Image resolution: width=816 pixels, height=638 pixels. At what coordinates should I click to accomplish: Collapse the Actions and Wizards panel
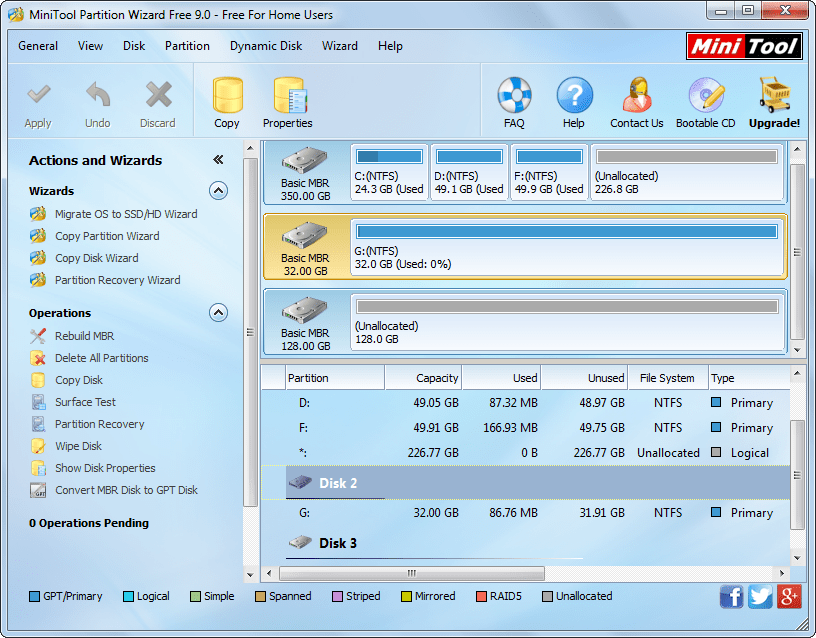click(x=220, y=157)
